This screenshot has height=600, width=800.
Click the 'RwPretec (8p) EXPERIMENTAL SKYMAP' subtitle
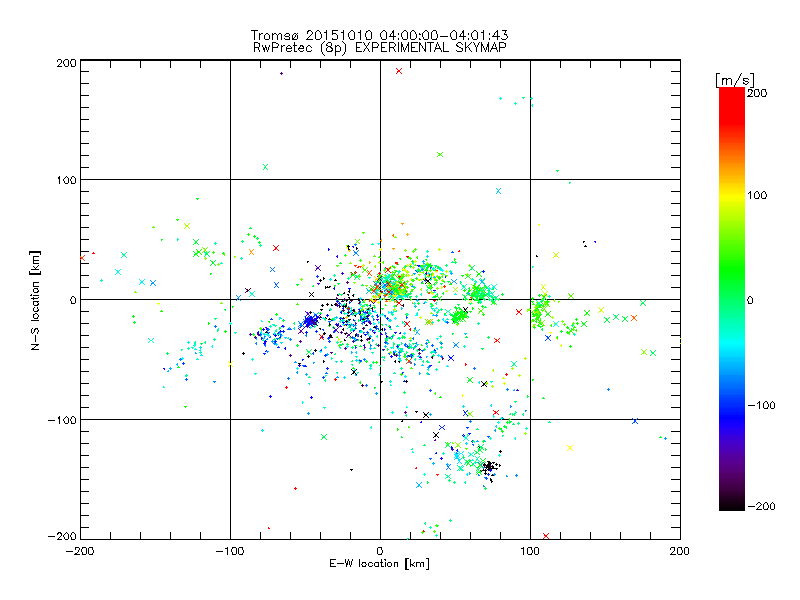tap(380, 48)
